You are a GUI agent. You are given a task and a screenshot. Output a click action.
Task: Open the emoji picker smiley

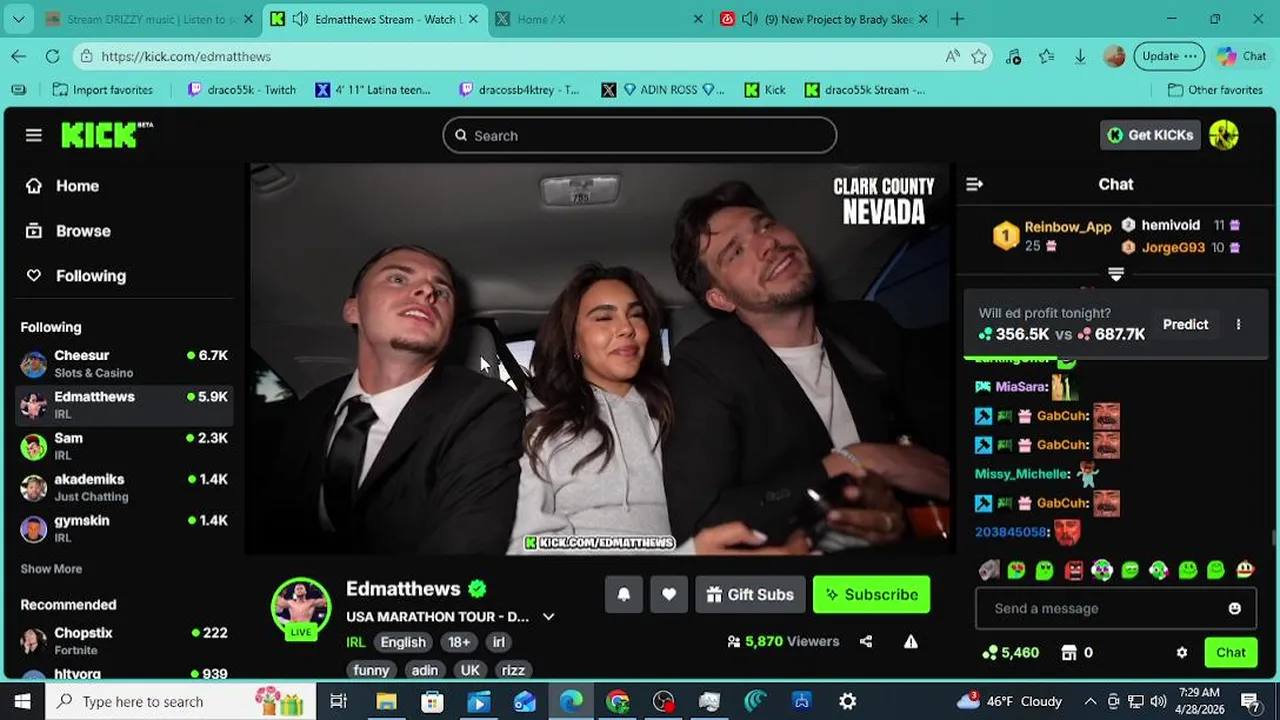1235,608
